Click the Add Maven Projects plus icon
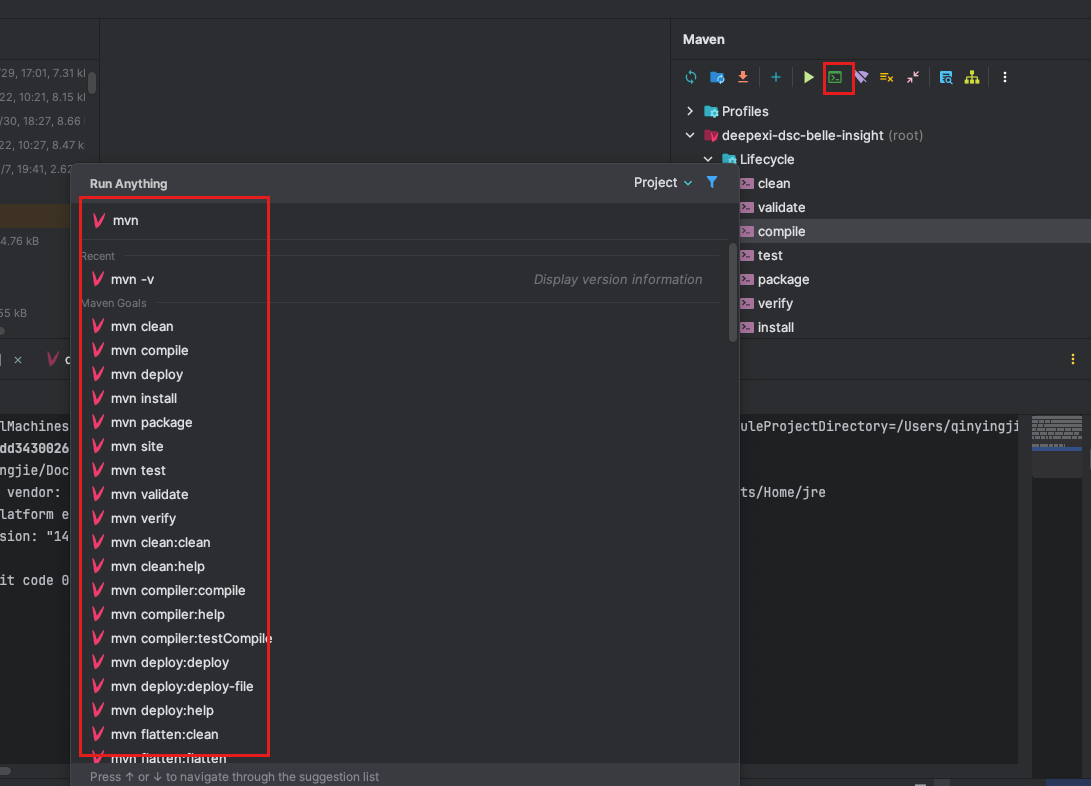Image resolution: width=1091 pixels, height=786 pixels. tap(775, 77)
